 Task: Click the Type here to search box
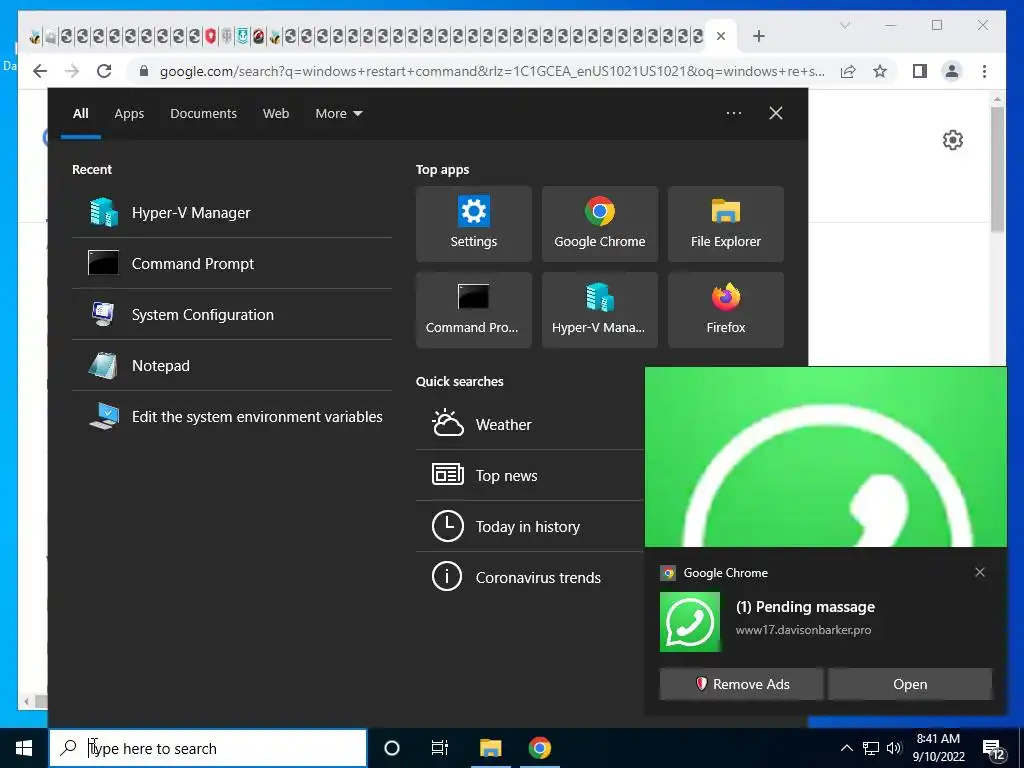point(208,748)
